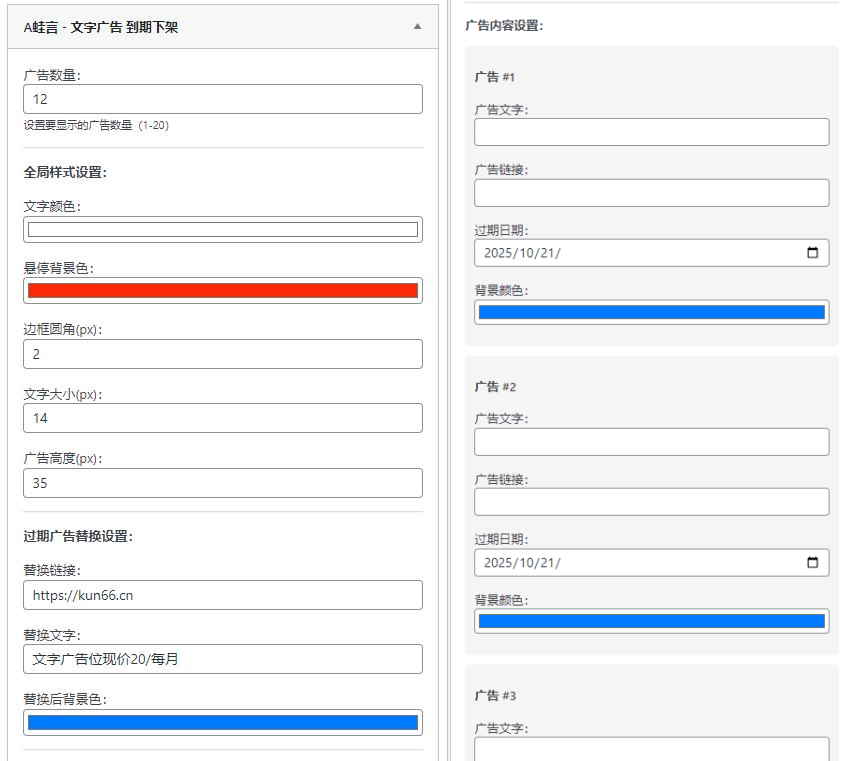This screenshot has height=761, width=852.
Task: Change 广告 #2 背景颜色 swatch
Action: (x=651, y=621)
